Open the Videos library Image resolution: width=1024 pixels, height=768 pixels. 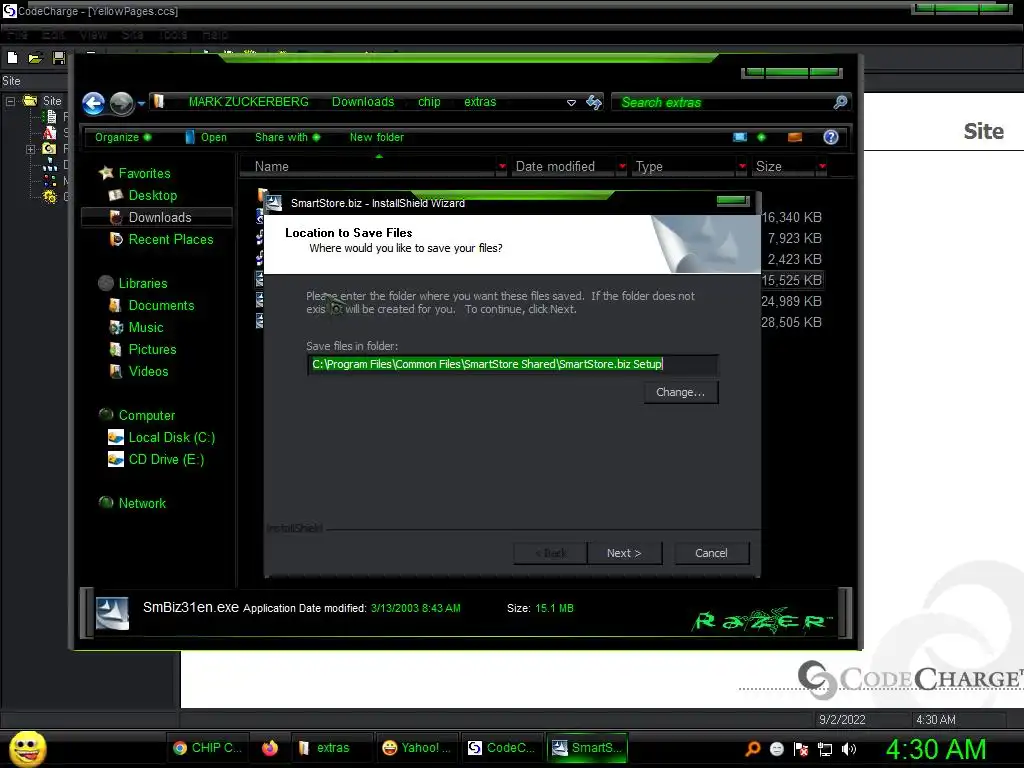[148, 372]
